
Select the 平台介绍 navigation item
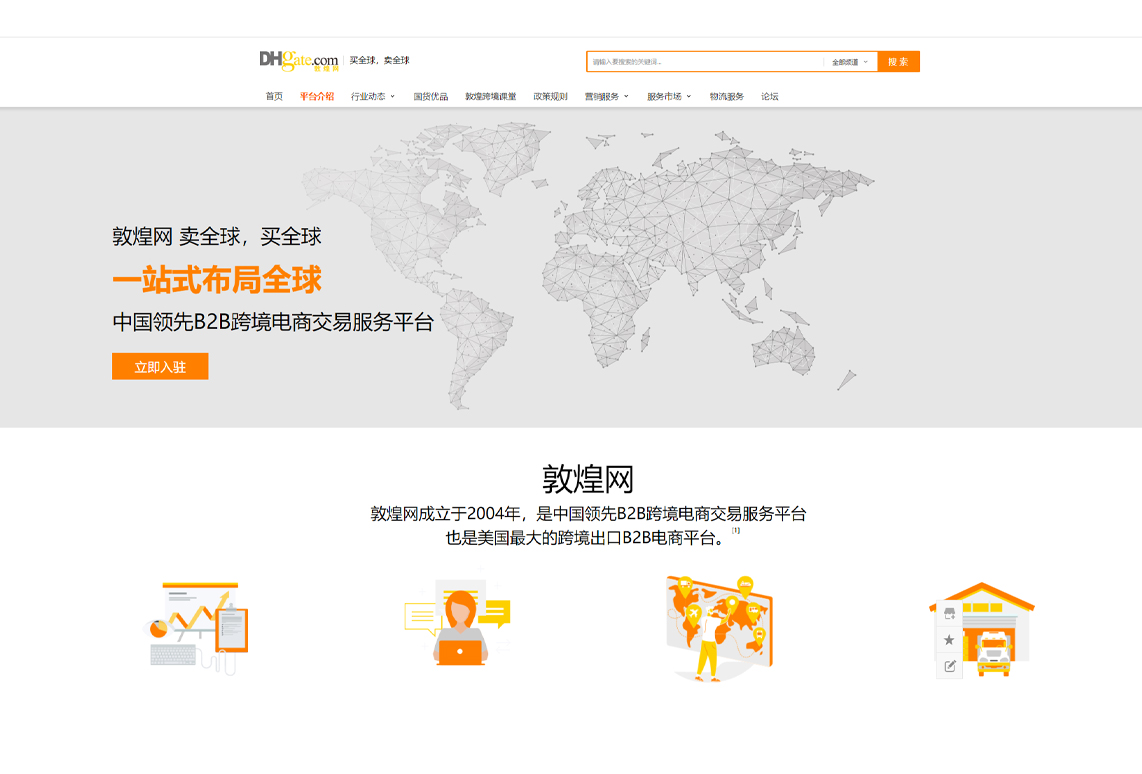click(x=317, y=97)
